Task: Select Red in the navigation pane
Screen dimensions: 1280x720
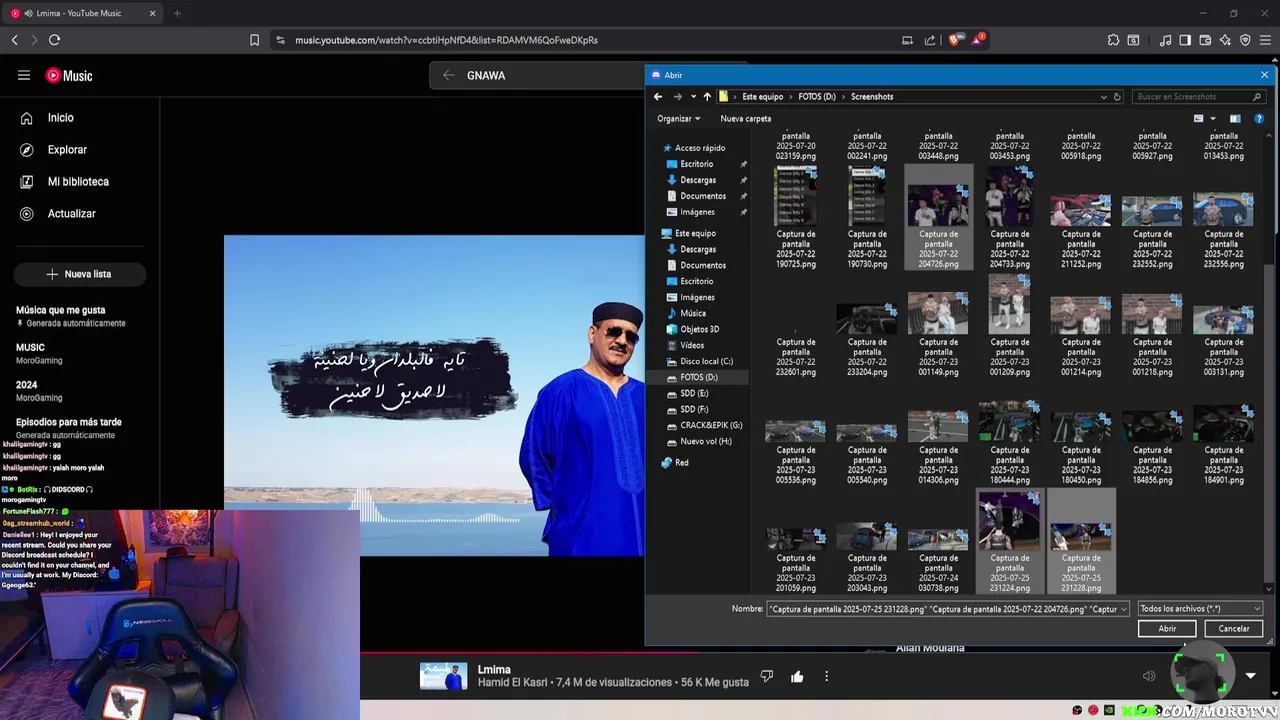Action: (x=682, y=463)
